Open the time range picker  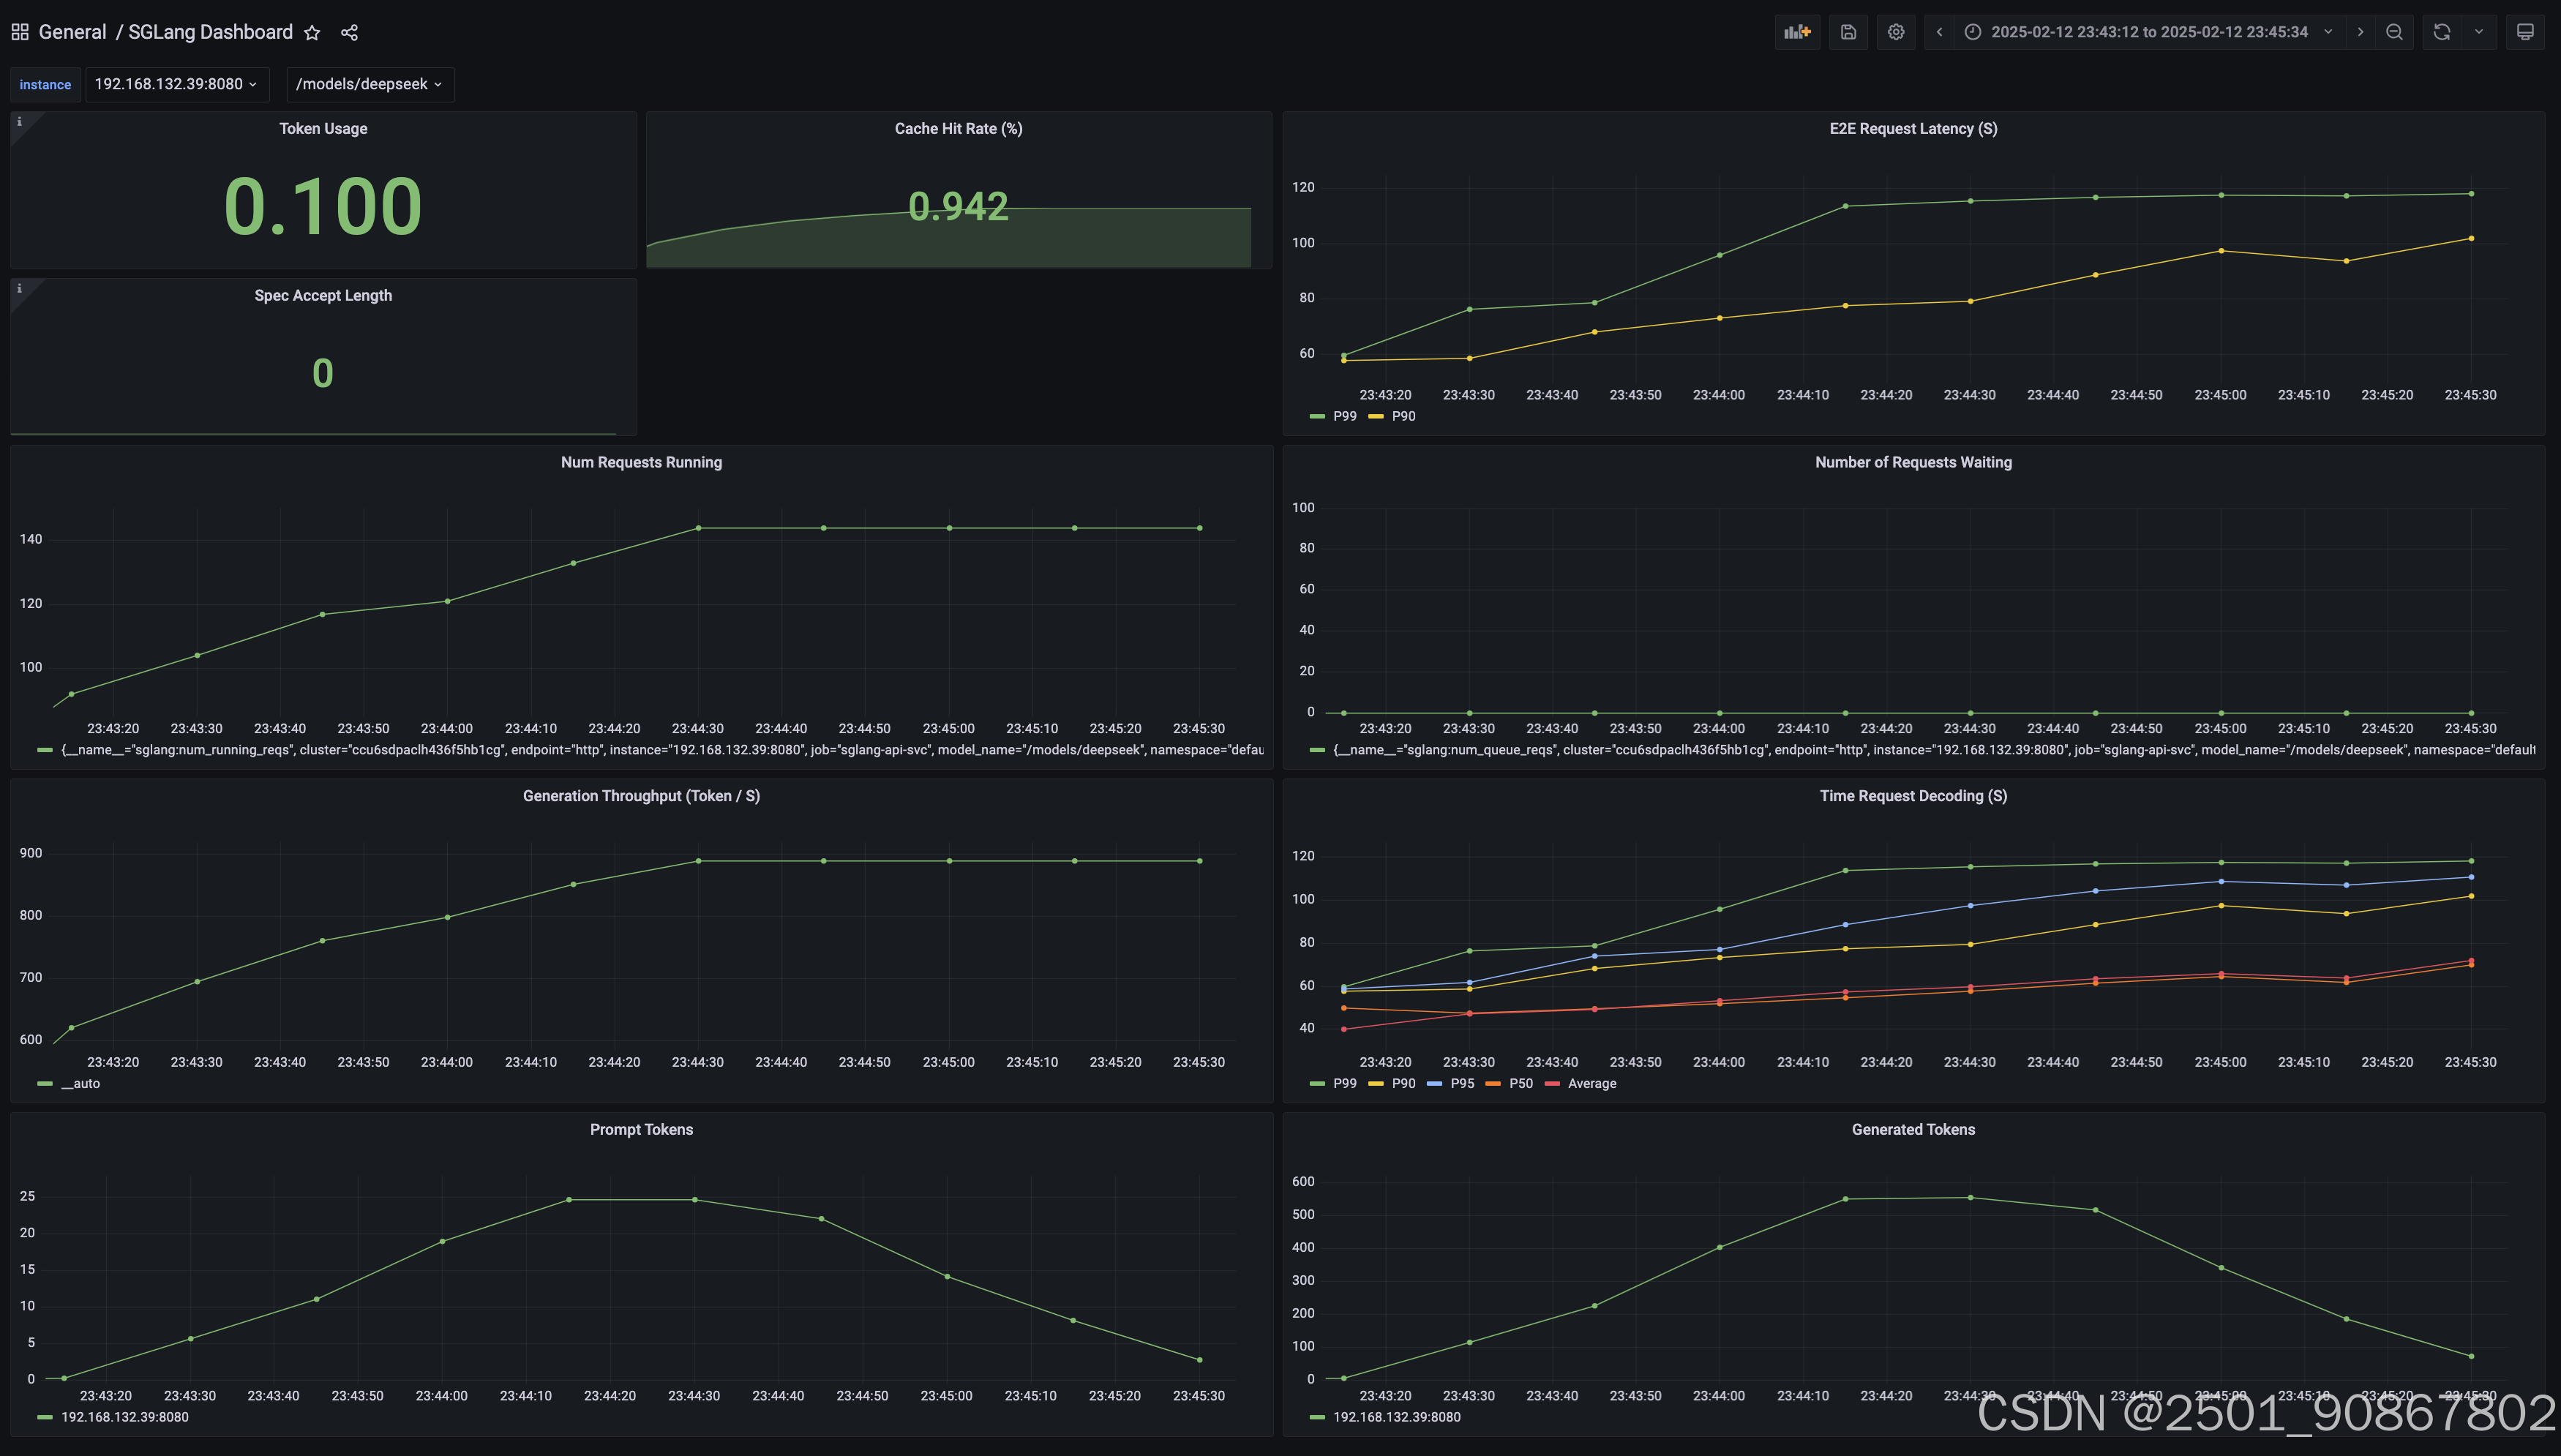click(2149, 32)
